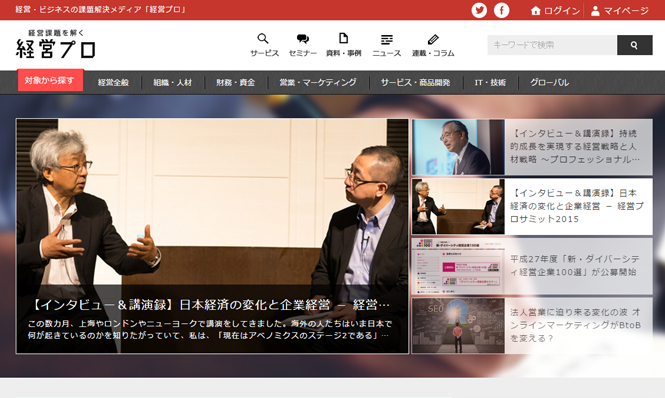The width and height of the screenshot is (665, 398).
Task: Click the ニュース nav label
Action: point(386,53)
